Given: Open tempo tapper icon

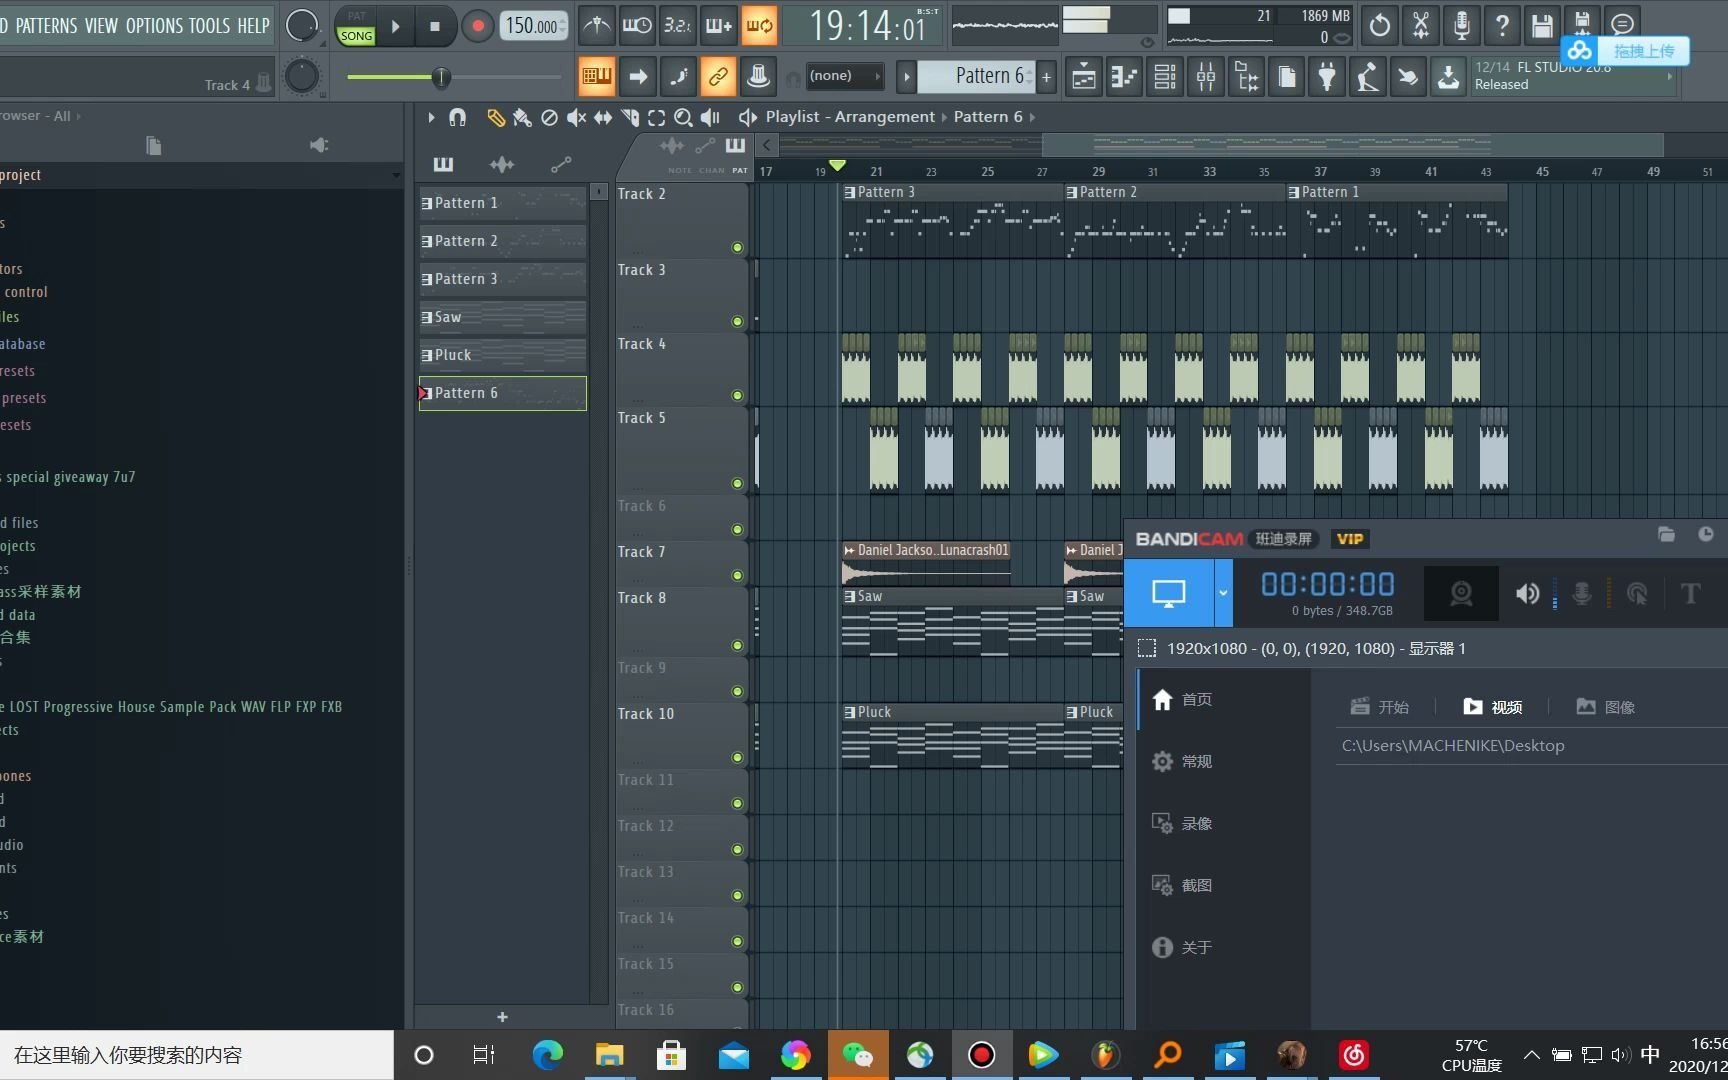Looking at the screenshot, I should (x=1367, y=76).
